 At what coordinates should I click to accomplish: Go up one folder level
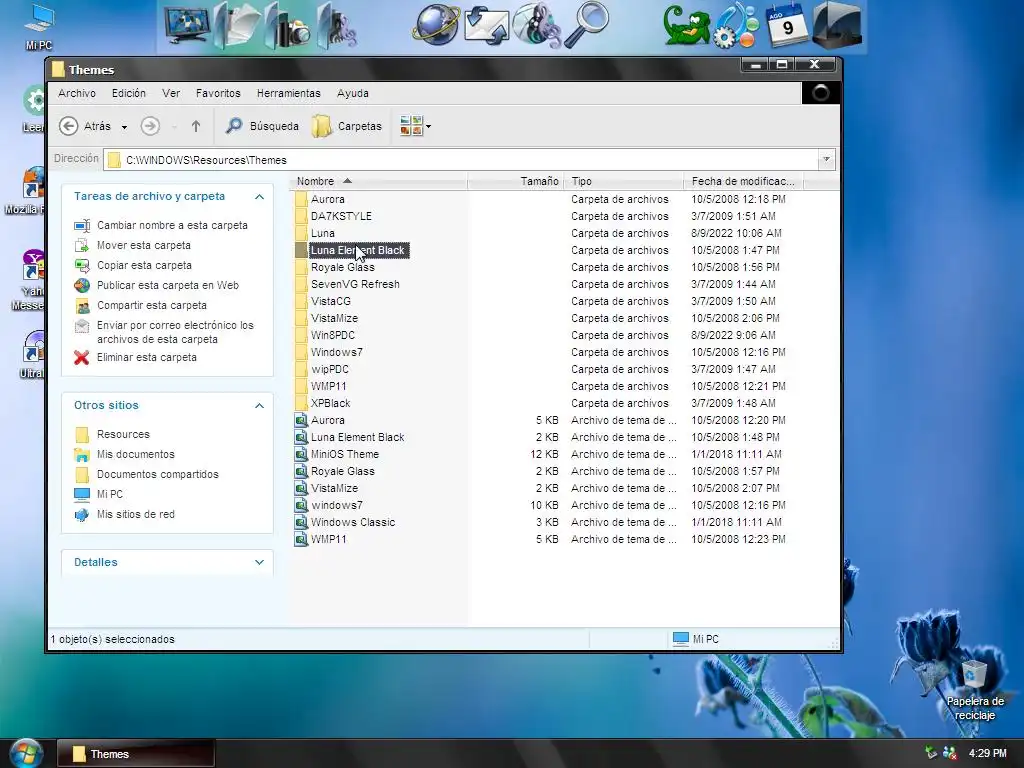point(196,126)
